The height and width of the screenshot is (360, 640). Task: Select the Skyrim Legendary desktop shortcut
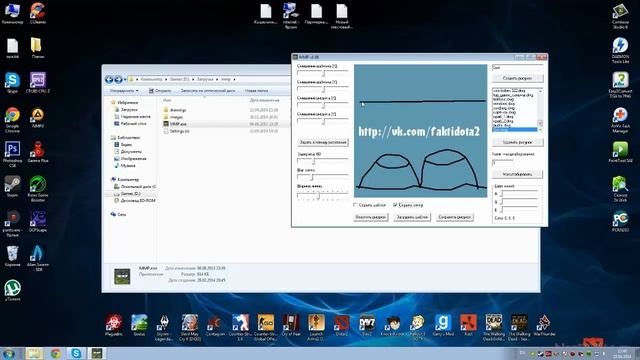(164, 327)
